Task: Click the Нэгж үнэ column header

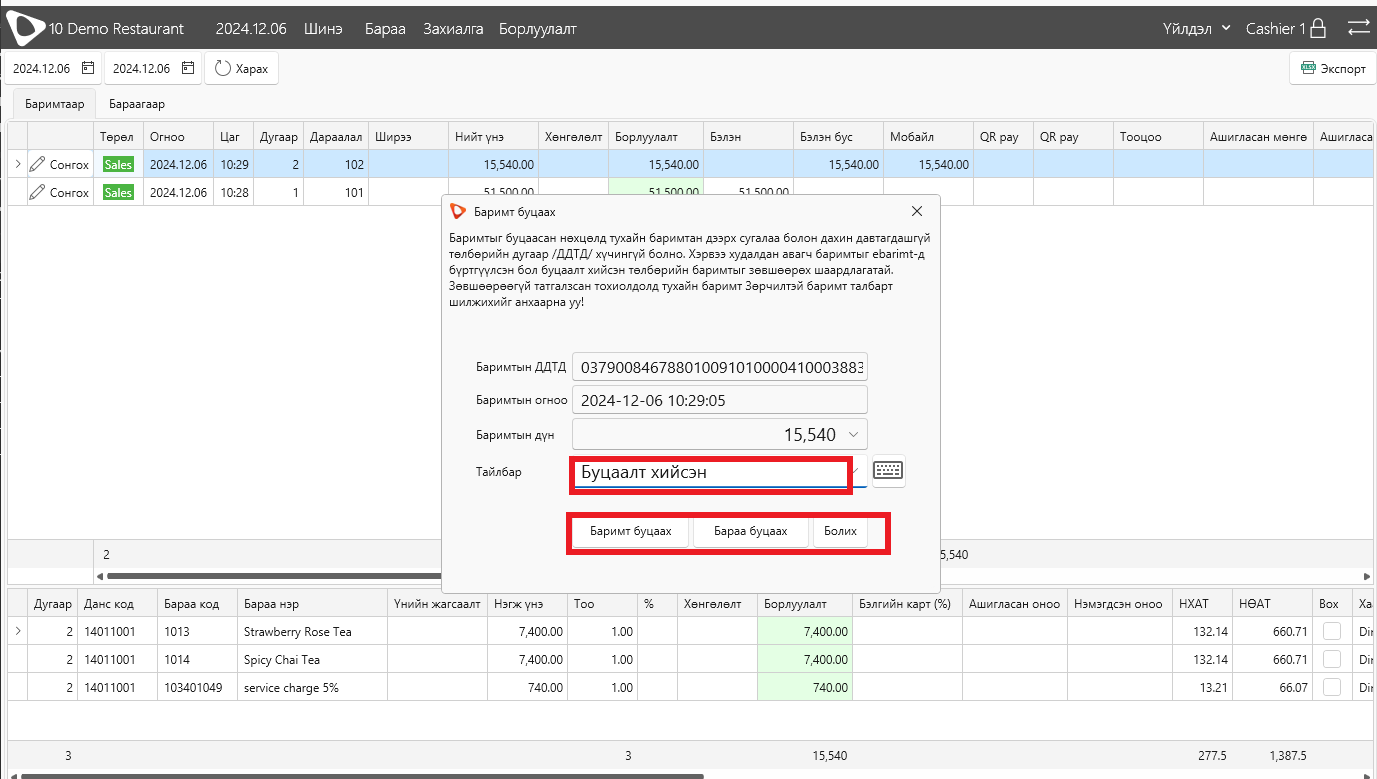Action: pos(527,603)
